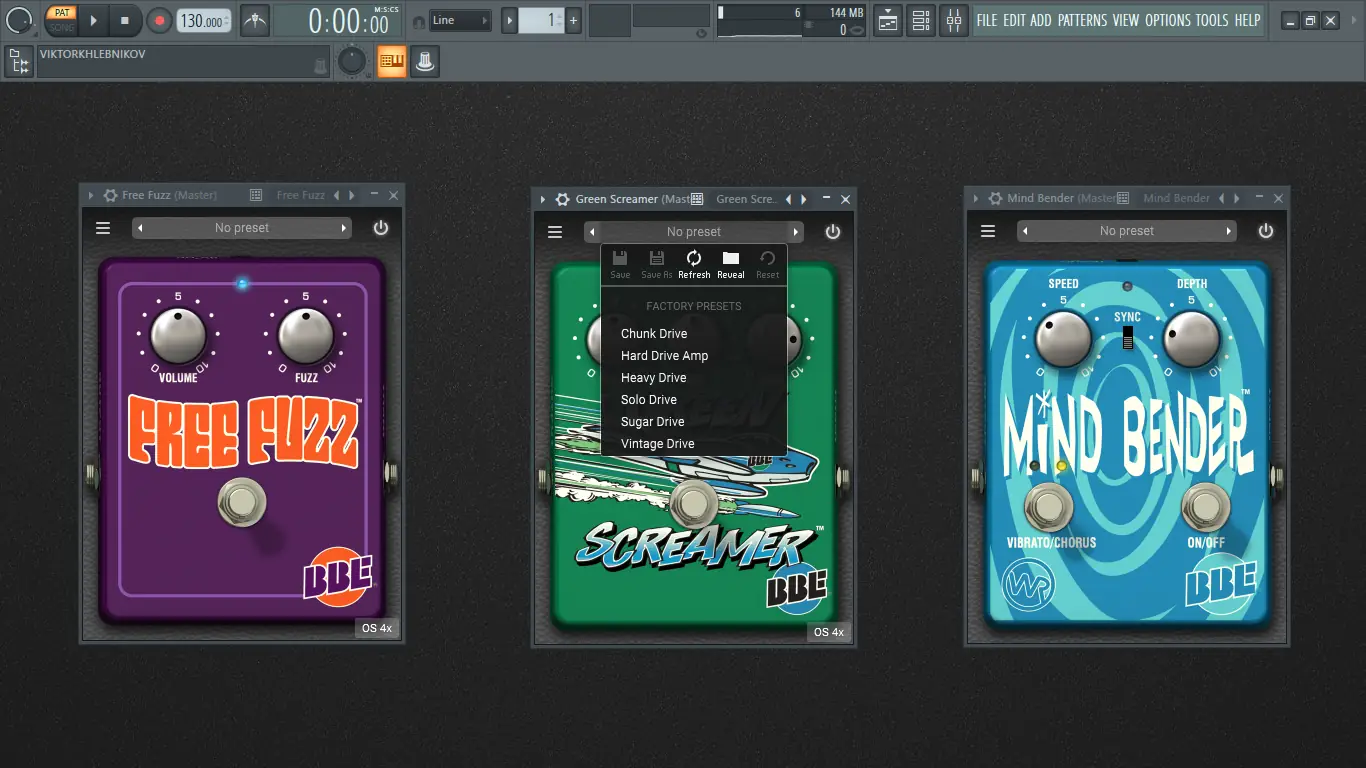Click the typing keyboard to piano icon
This screenshot has height=768, width=1366.
pyautogui.click(x=391, y=62)
